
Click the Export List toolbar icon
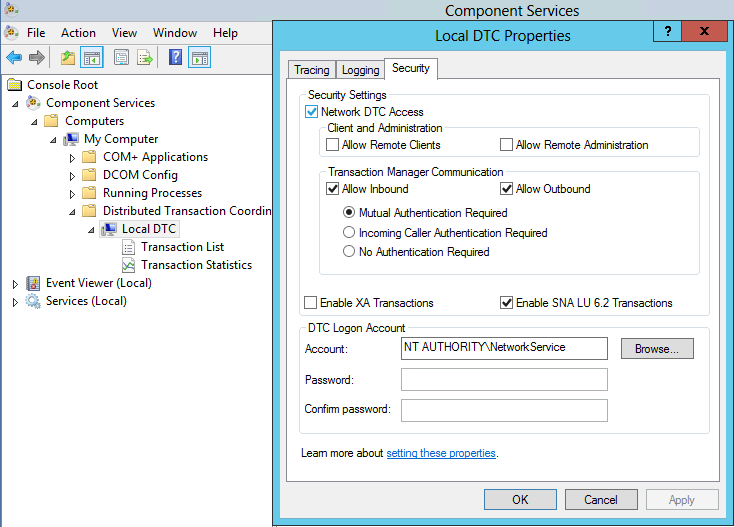tap(145, 58)
